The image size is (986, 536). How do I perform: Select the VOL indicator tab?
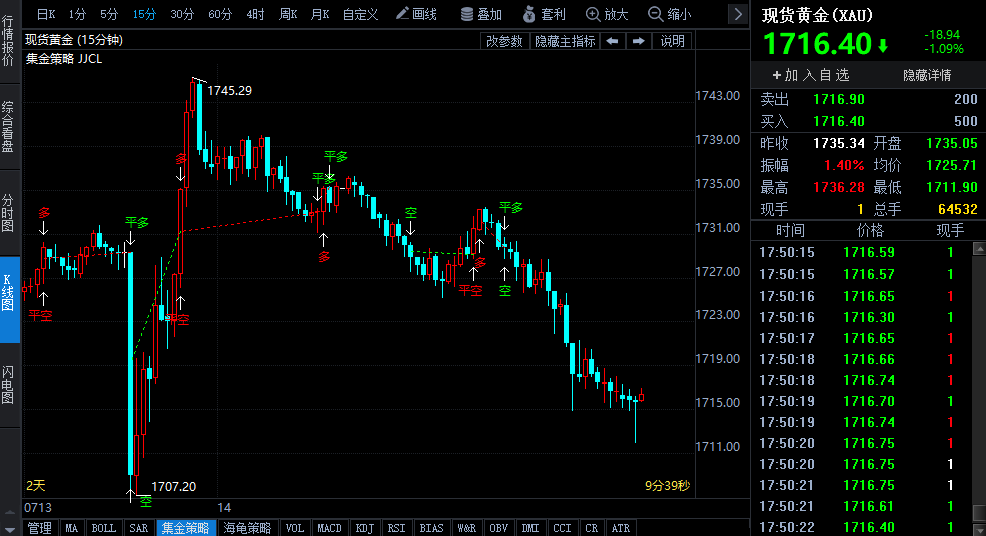coord(294,528)
